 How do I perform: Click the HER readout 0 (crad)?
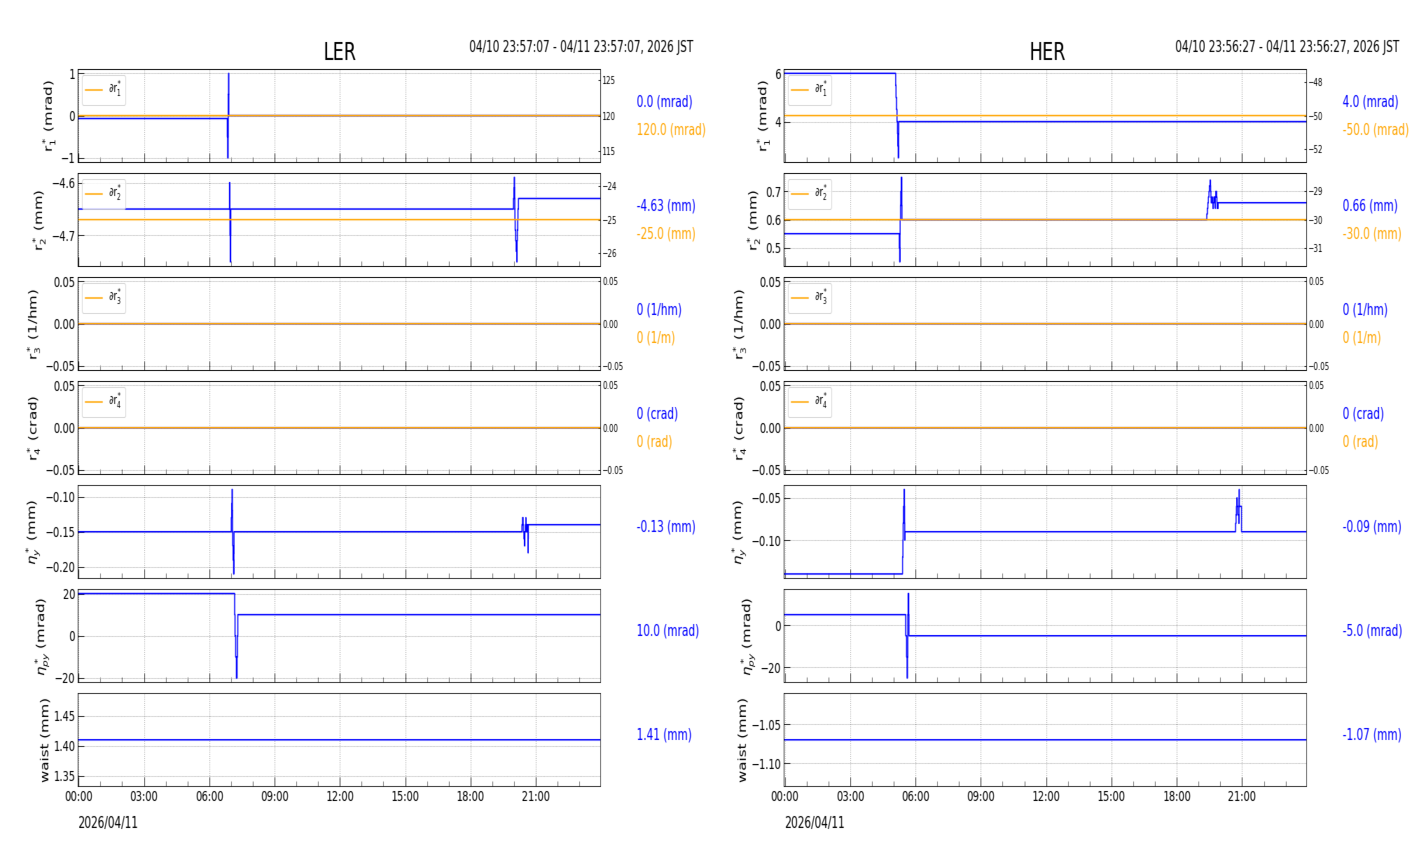[x=1363, y=414]
